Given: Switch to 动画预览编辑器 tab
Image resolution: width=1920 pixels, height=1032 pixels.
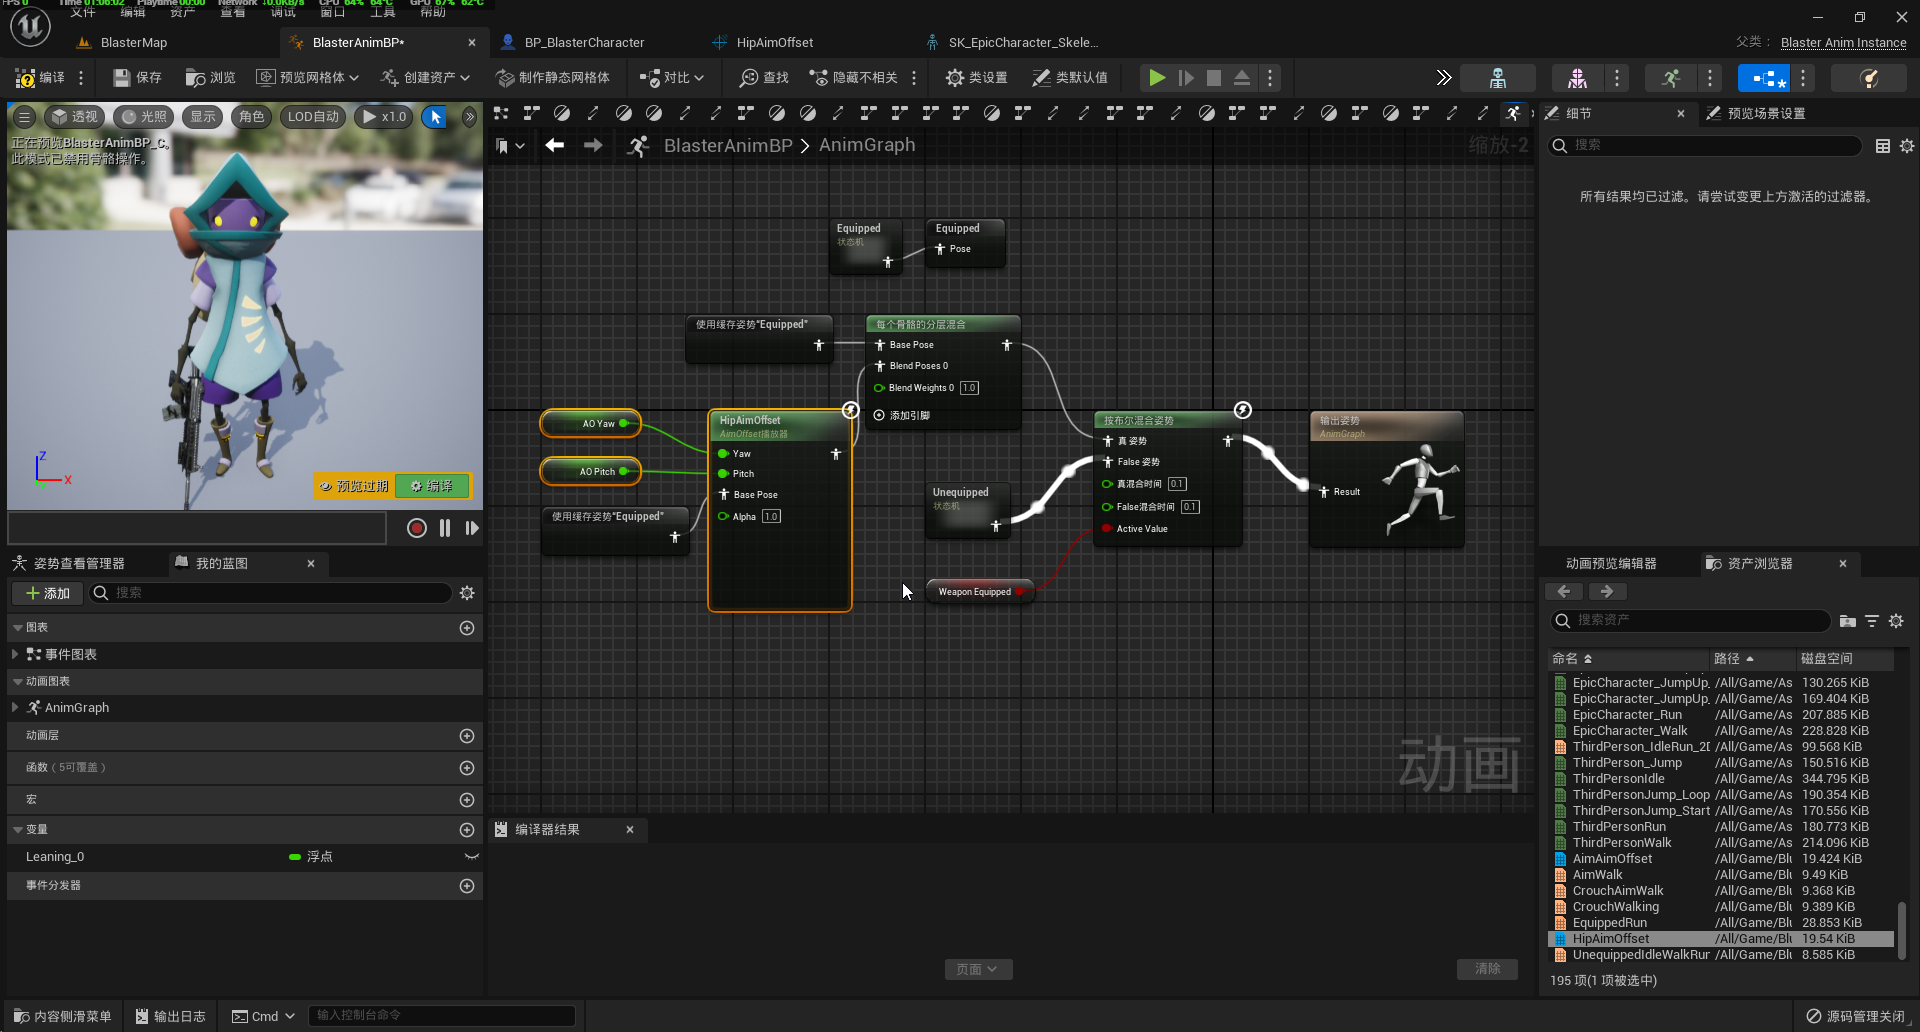Looking at the screenshot, I should click(1610, 563).
